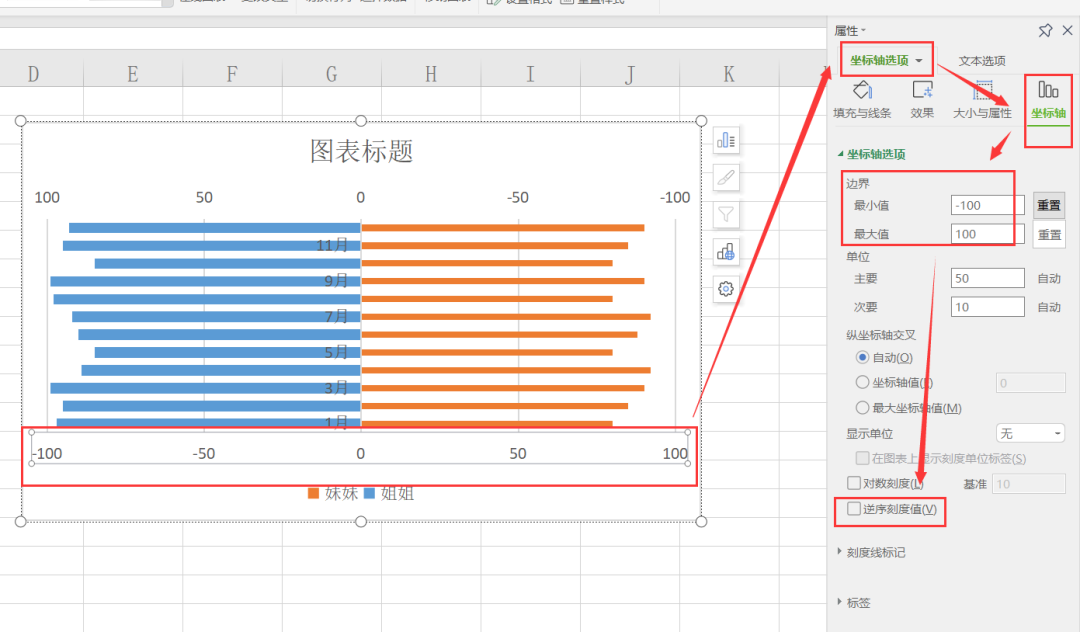The image size is (1080, 632).
Task: Click 重置 button for 最大值
Action: point(1049,234)
